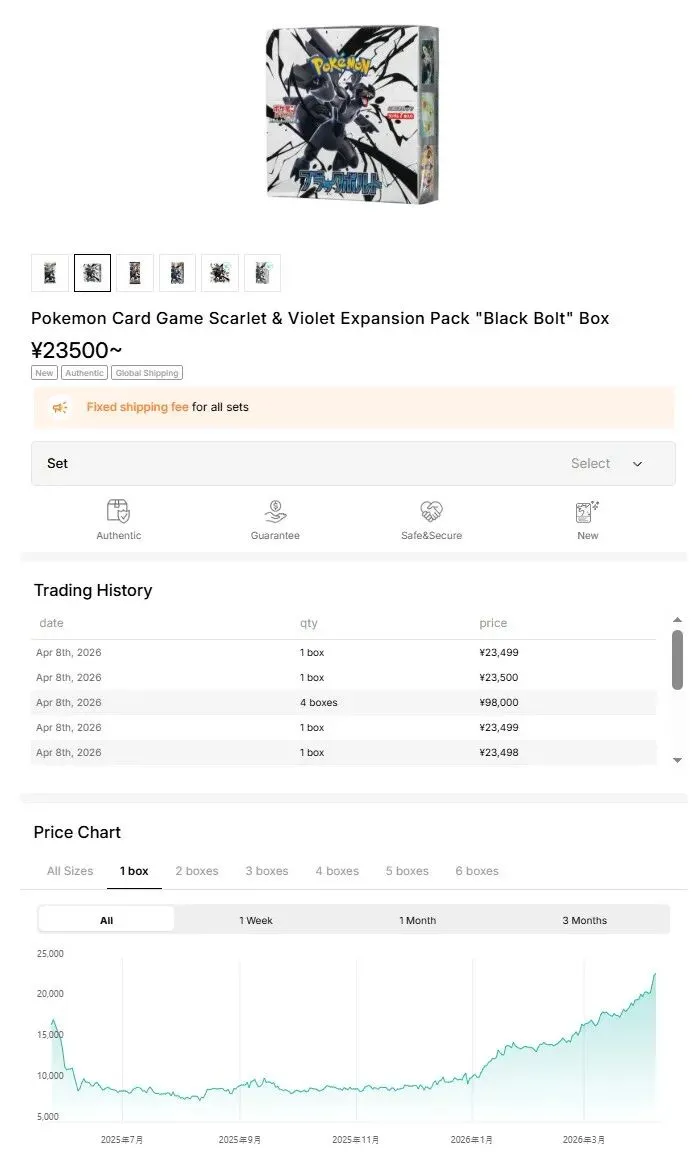Click the New sparkle card icon
This screenshot has height=1175, width=698.
pos(587,511)
